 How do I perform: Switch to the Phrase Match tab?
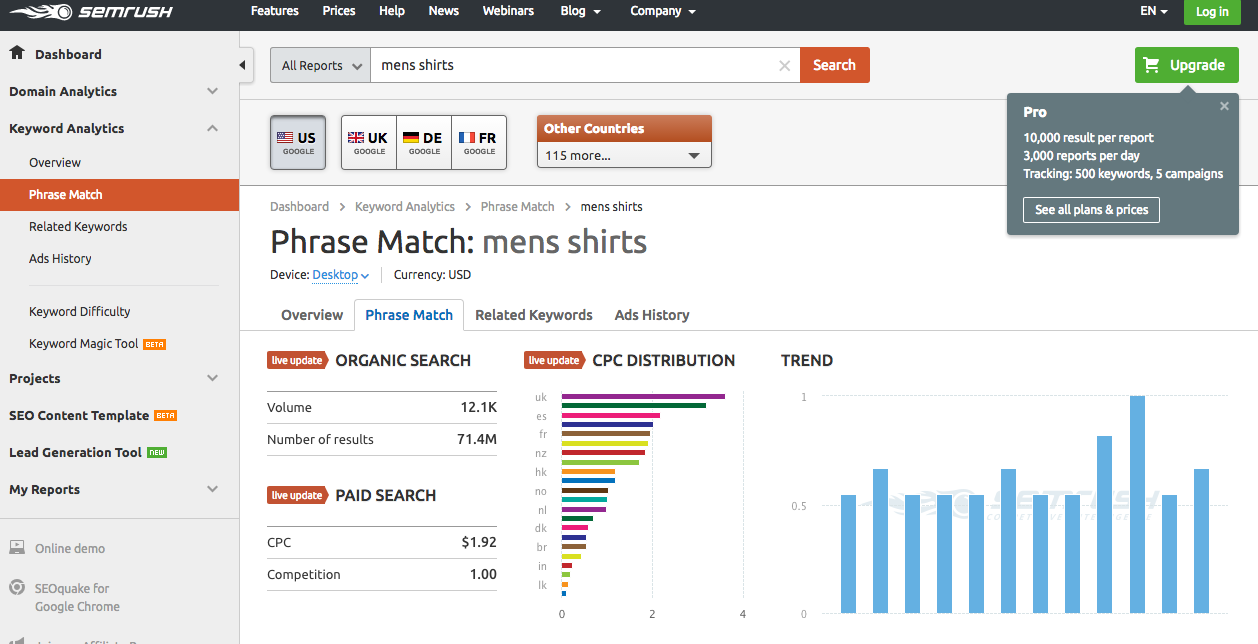click(409, 315)
